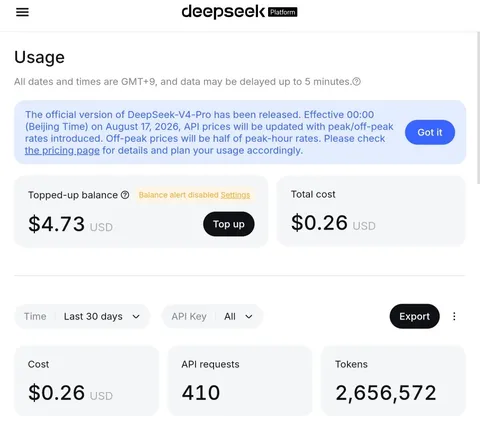The height and width of the screenshot is (431, 480).
Task: Open the pricing page link
Action: pyautogui.click(x=62, y=151)
